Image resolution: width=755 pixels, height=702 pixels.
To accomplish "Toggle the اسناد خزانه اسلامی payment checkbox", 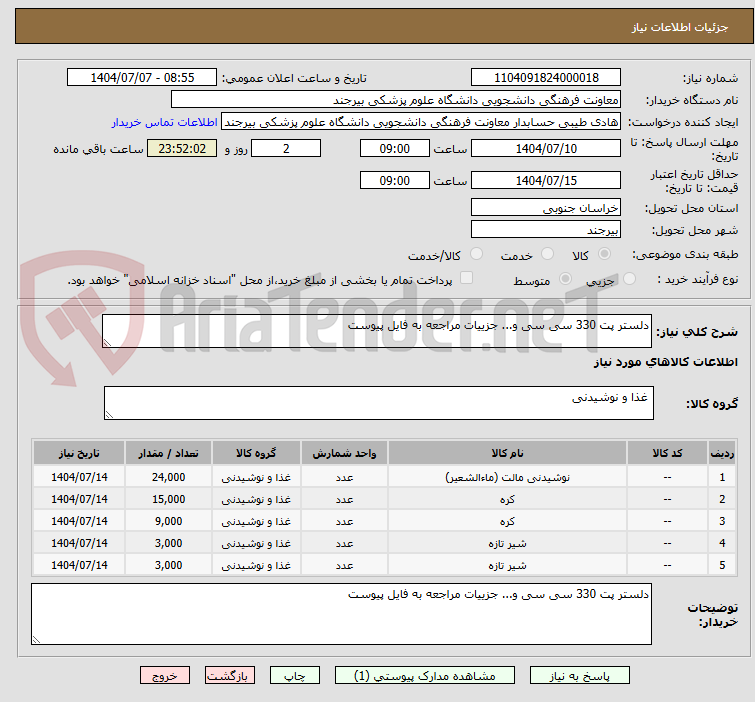I will coord(466,280).
